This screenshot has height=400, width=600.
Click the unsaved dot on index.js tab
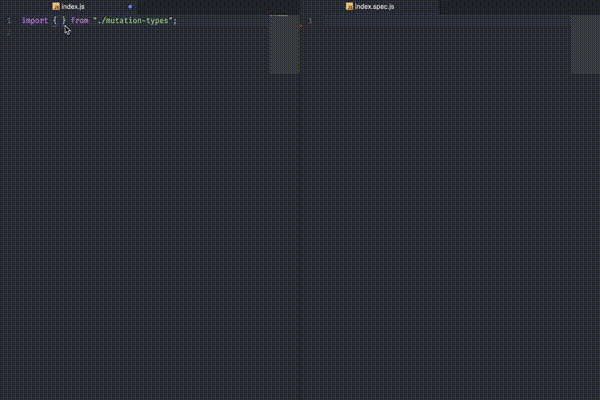[130, 7]
